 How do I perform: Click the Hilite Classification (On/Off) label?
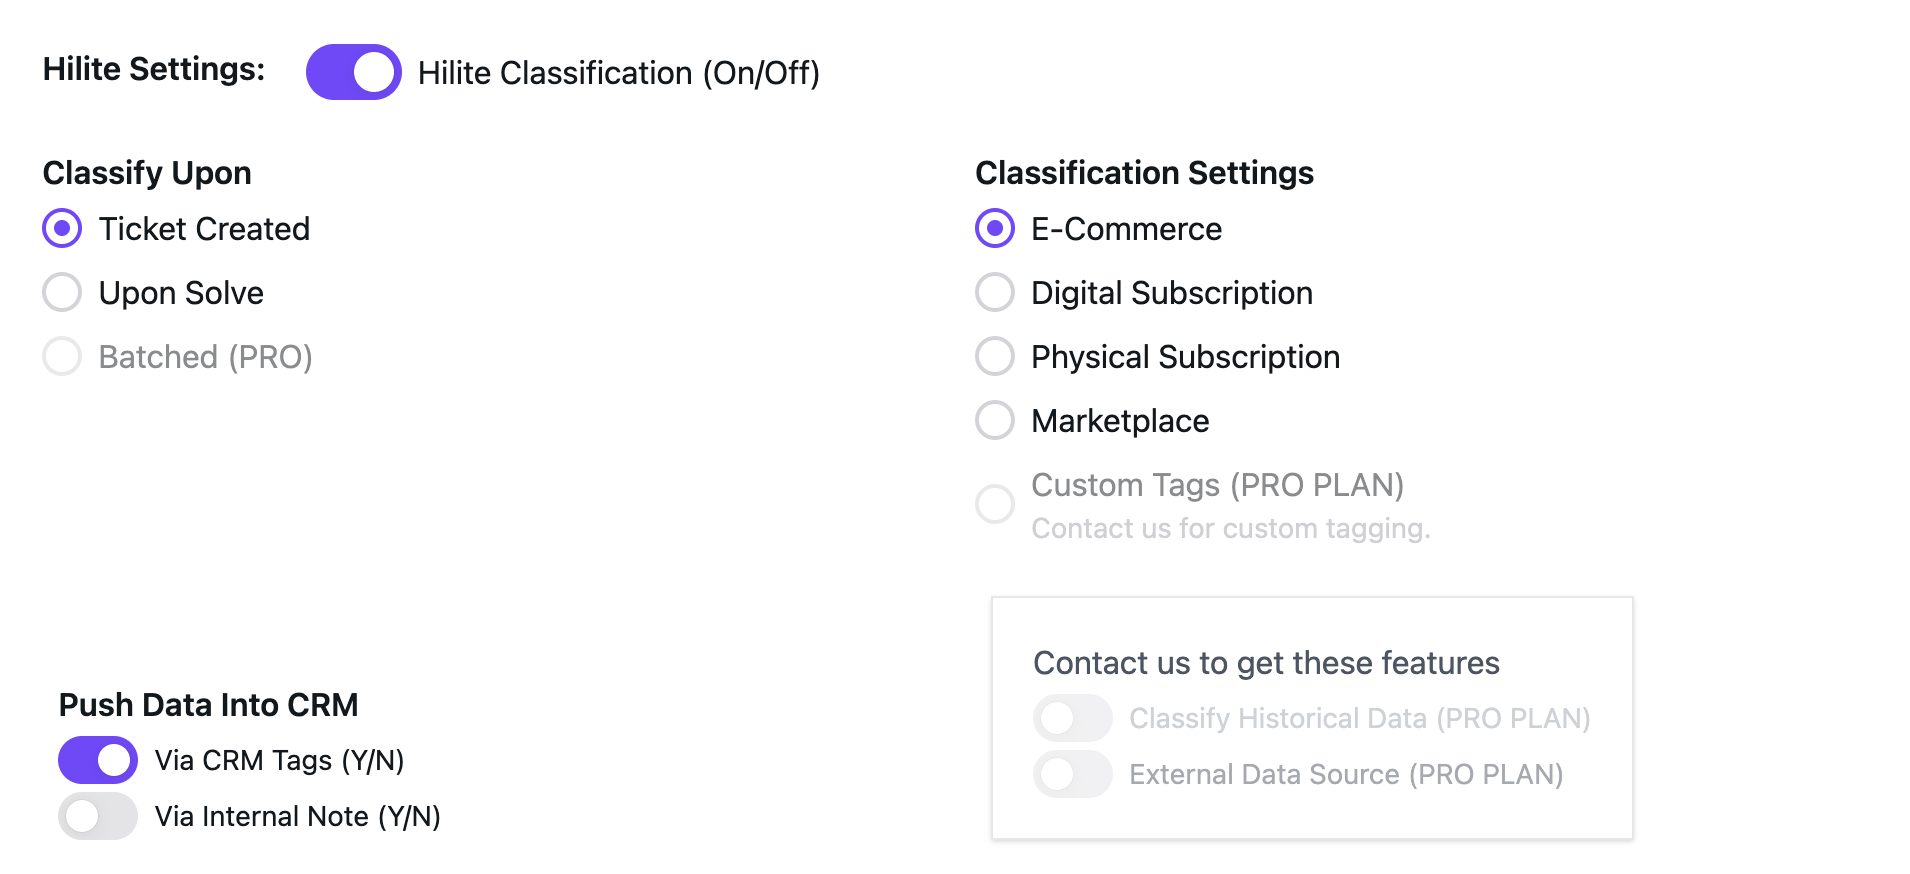[x=618, y=73]
